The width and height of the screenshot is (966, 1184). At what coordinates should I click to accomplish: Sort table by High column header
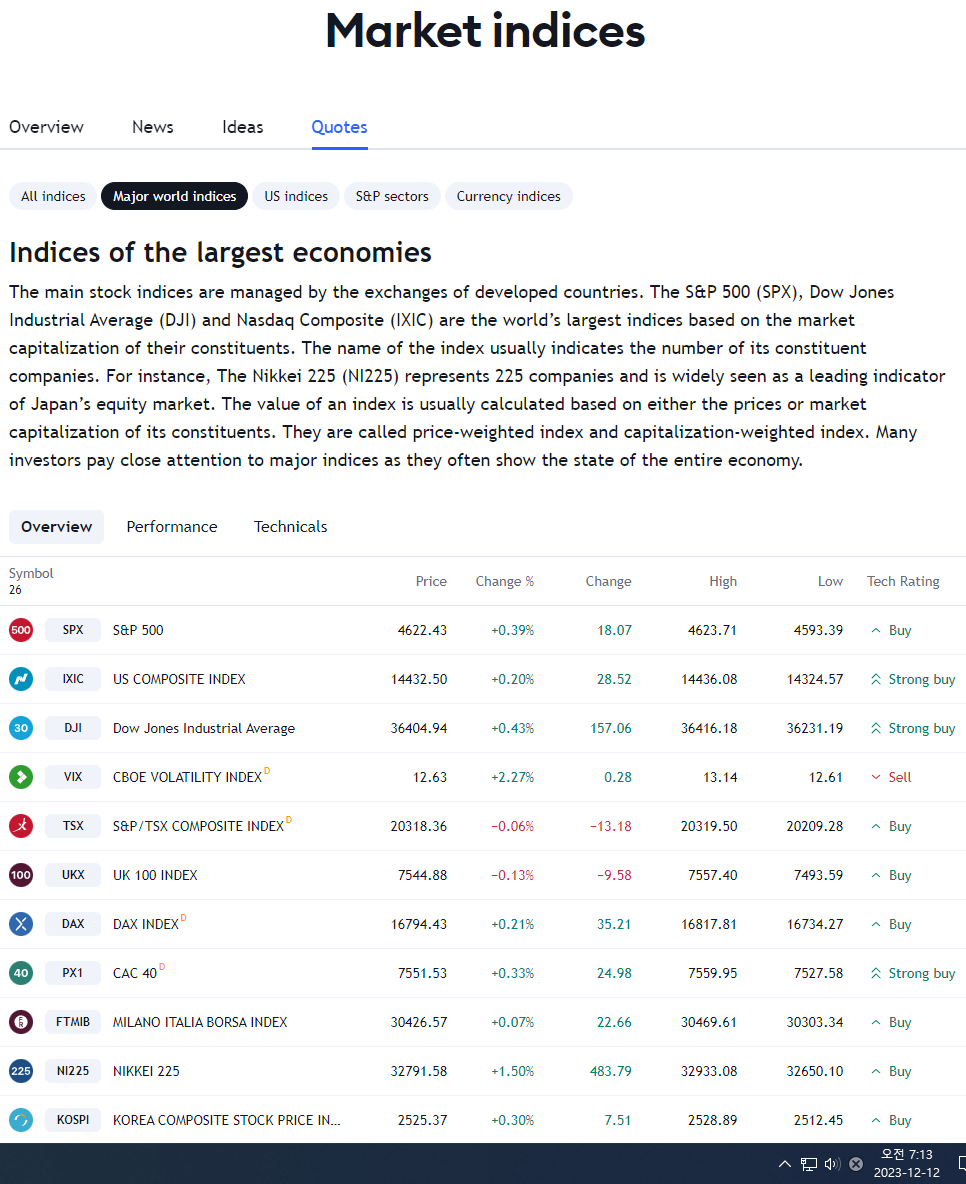coord(723,581)
